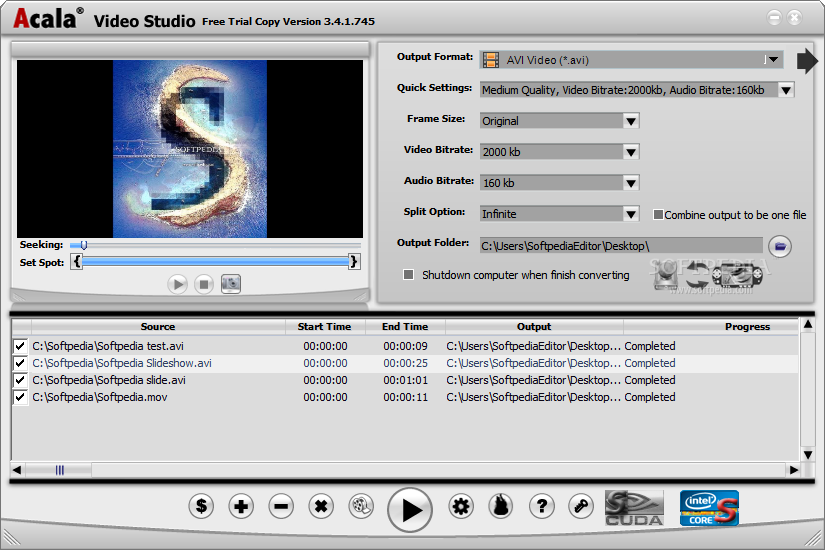
Task: Set the end spot right brace marker
Action: [x=354, y=262]
